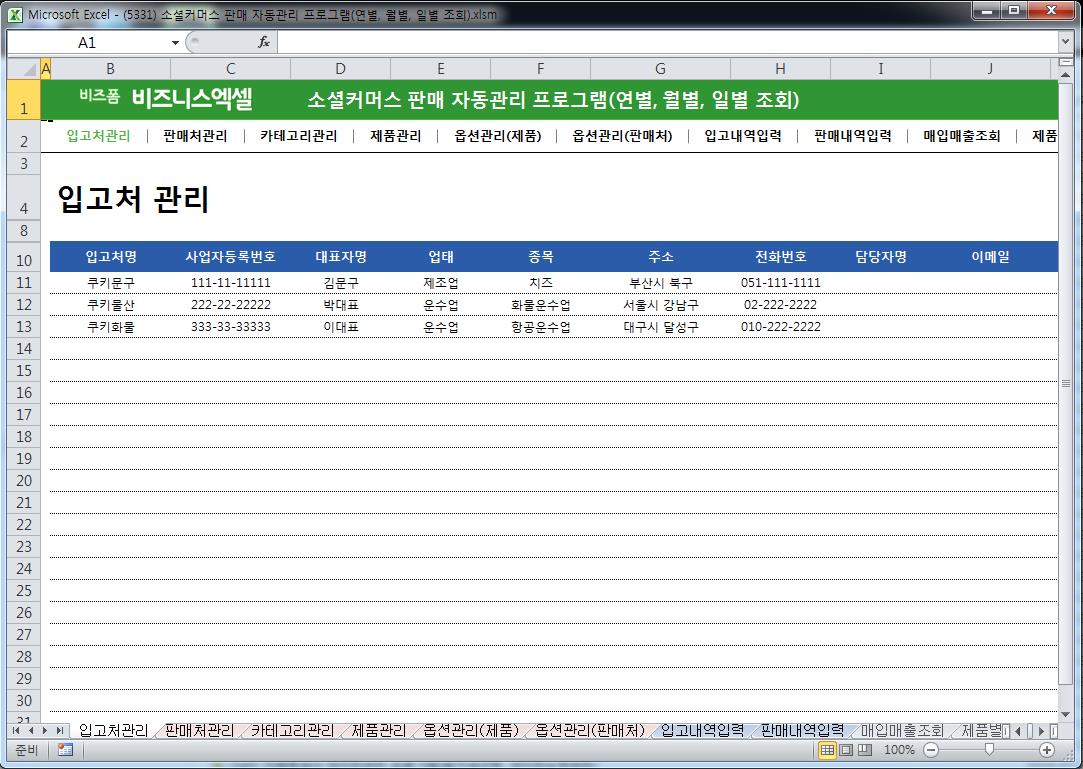Click vertical scrollbar down arrow

click(x=1066, y=714)
